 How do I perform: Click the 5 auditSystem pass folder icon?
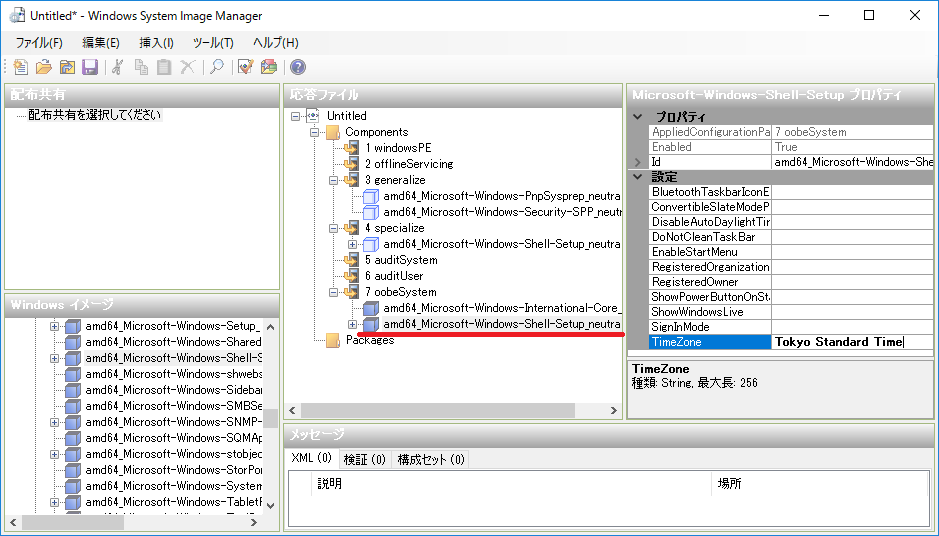[x=352, y=260]
